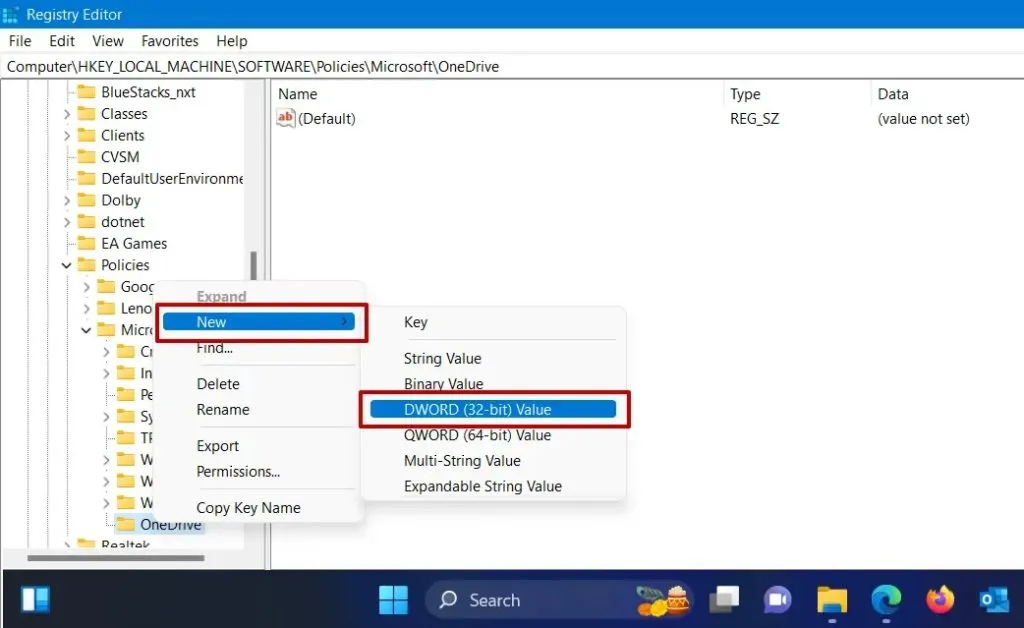Choose Delete in the context menu
The image size is (1024, 628).
tap(217, 384)
